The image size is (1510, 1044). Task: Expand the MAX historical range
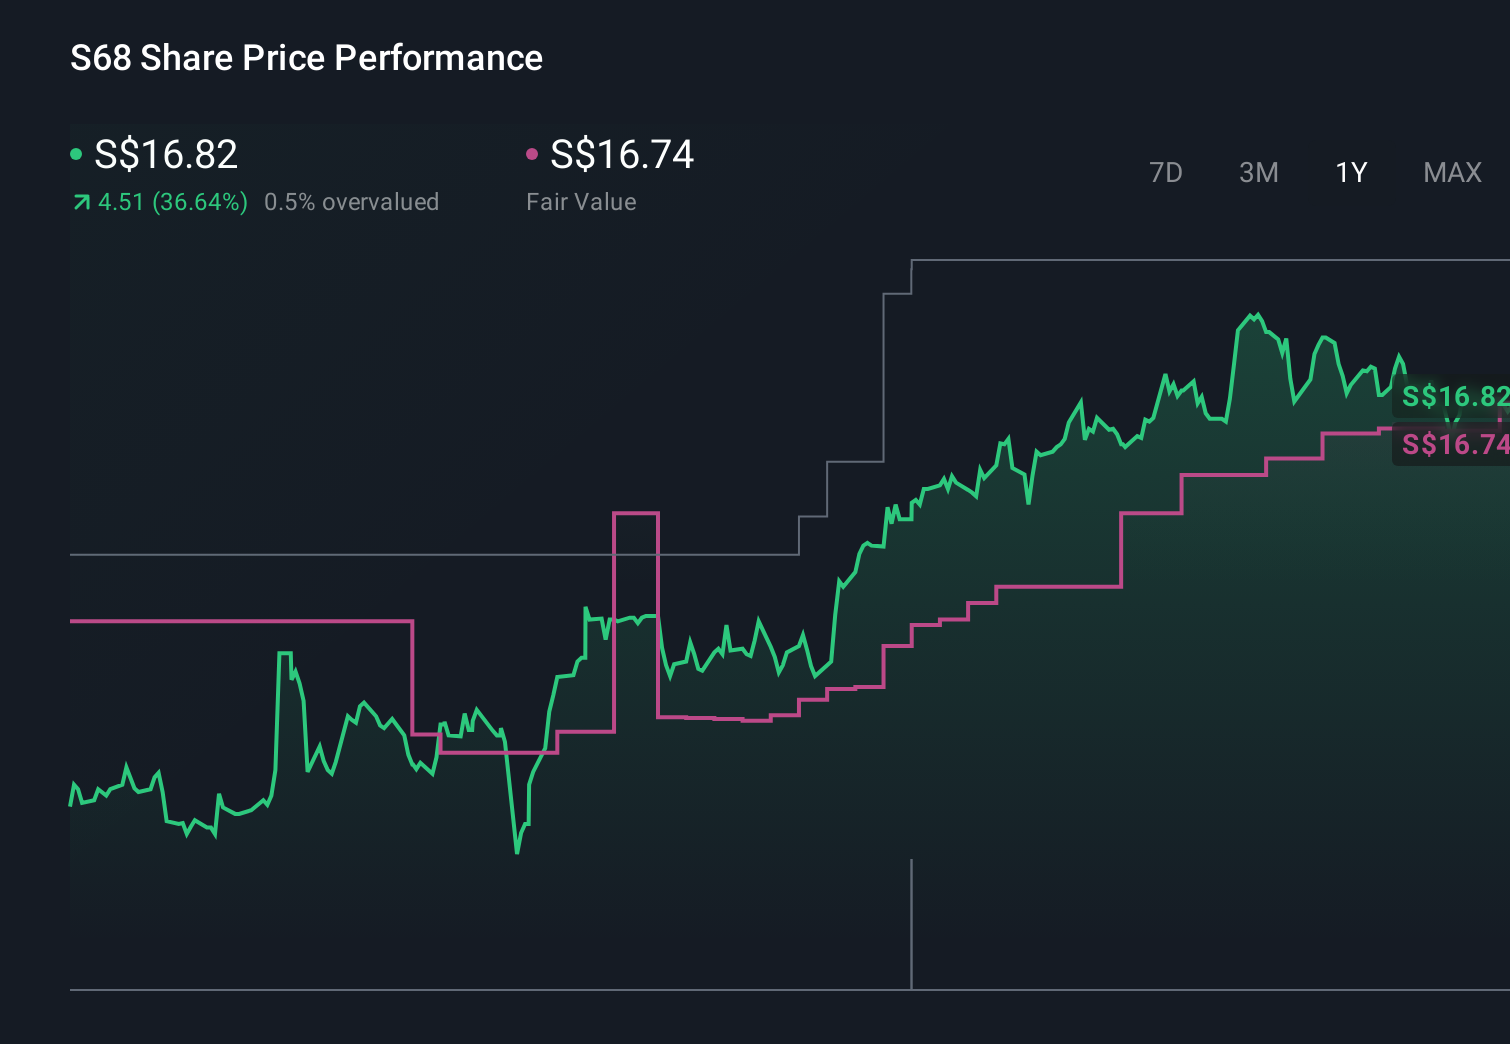click(x=1452, y=172)
